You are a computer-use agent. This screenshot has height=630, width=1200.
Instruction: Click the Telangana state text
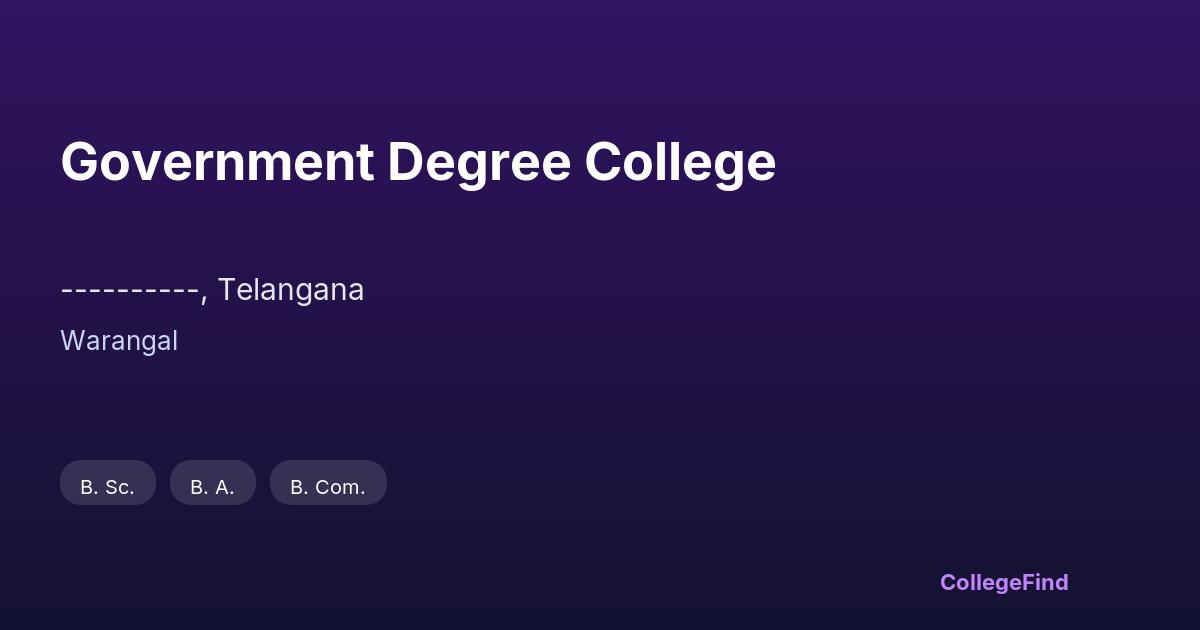tap(291, 290)
